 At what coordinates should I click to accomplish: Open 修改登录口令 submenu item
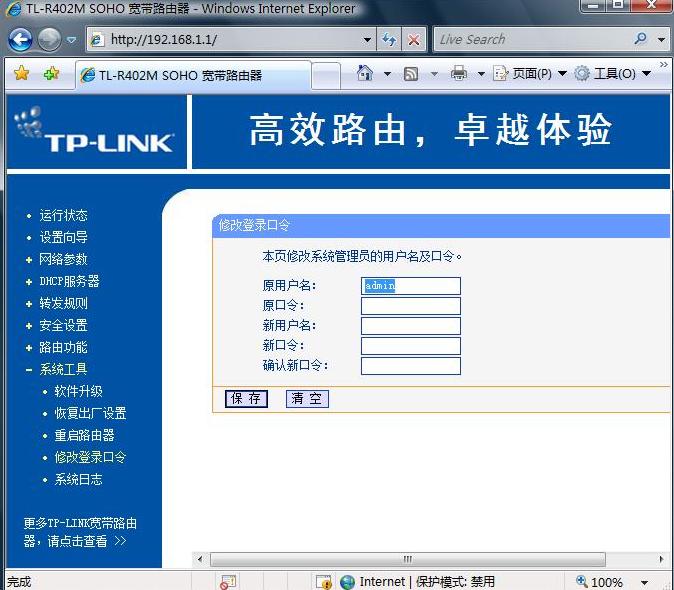pos(91,457)
